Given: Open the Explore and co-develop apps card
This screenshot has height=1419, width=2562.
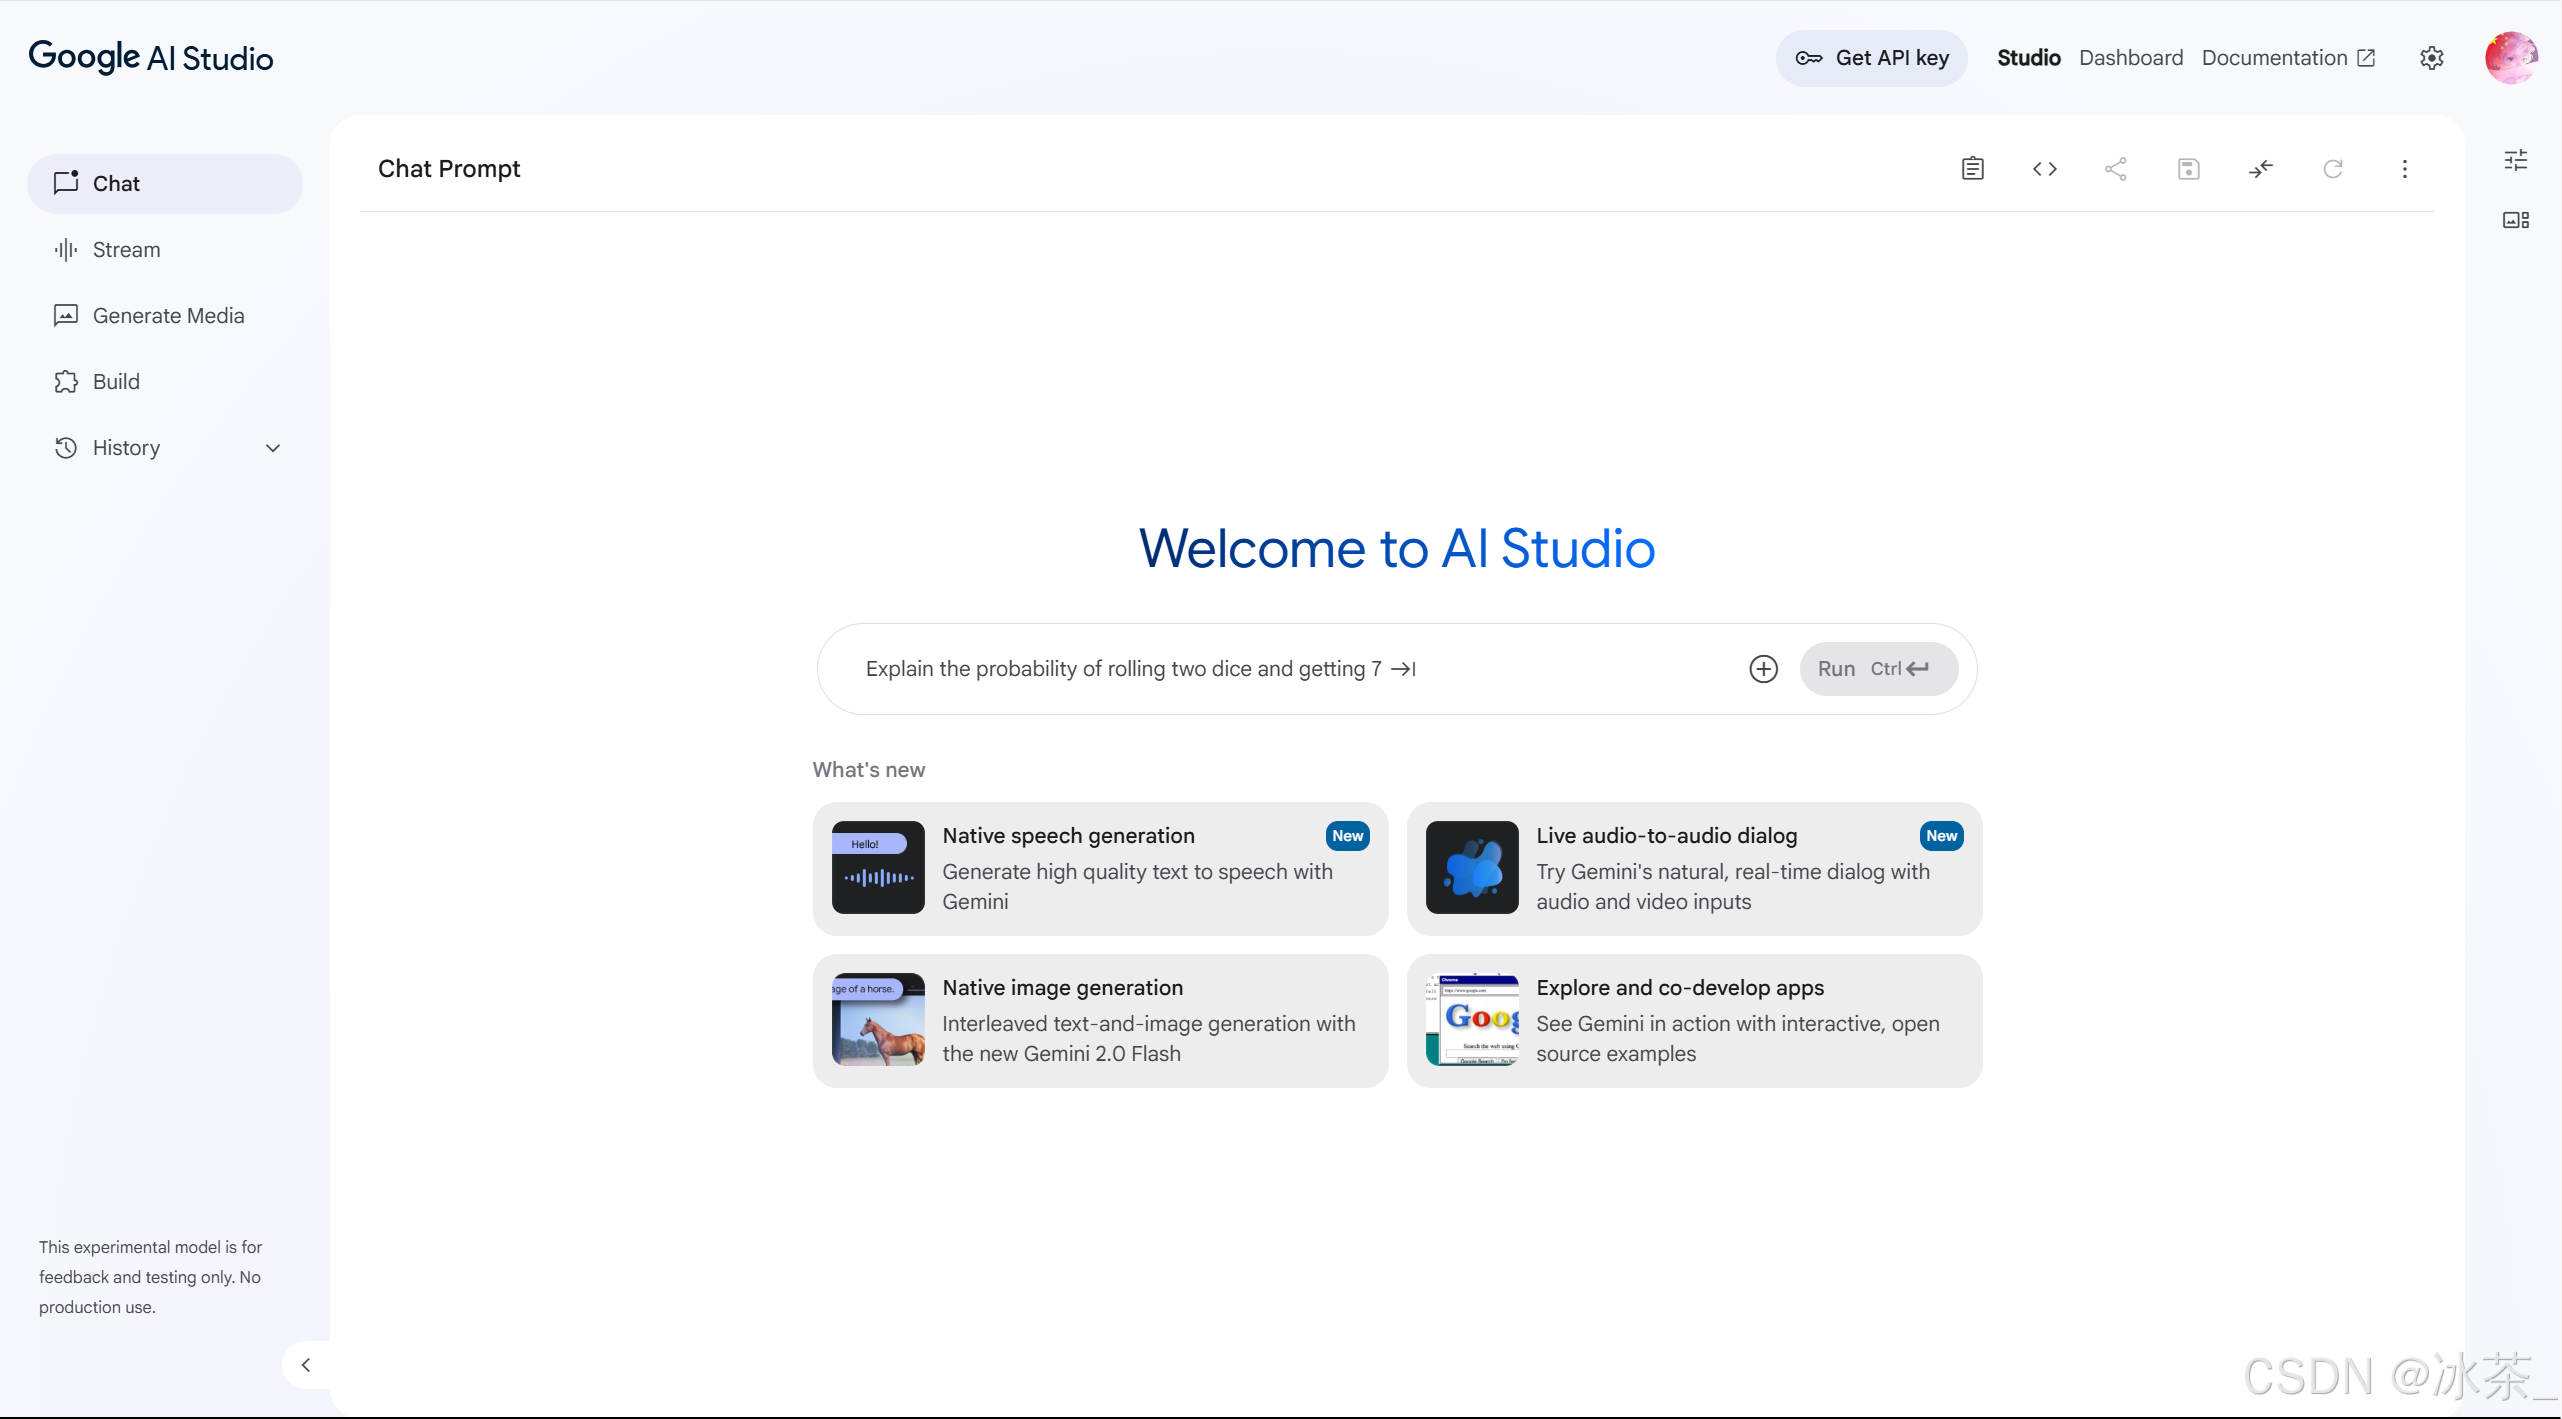Looking at the screenshot, I should [1693, 1020].
